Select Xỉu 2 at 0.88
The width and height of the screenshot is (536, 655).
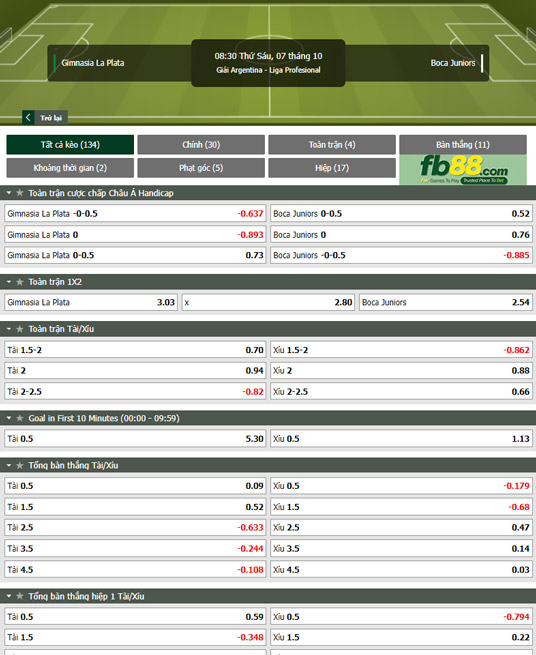401,371
